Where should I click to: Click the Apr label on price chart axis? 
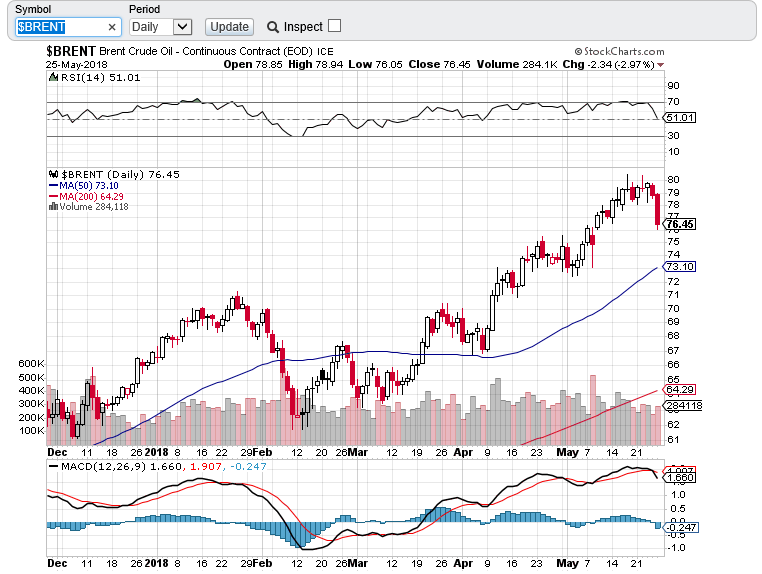[x=463, y=452]
